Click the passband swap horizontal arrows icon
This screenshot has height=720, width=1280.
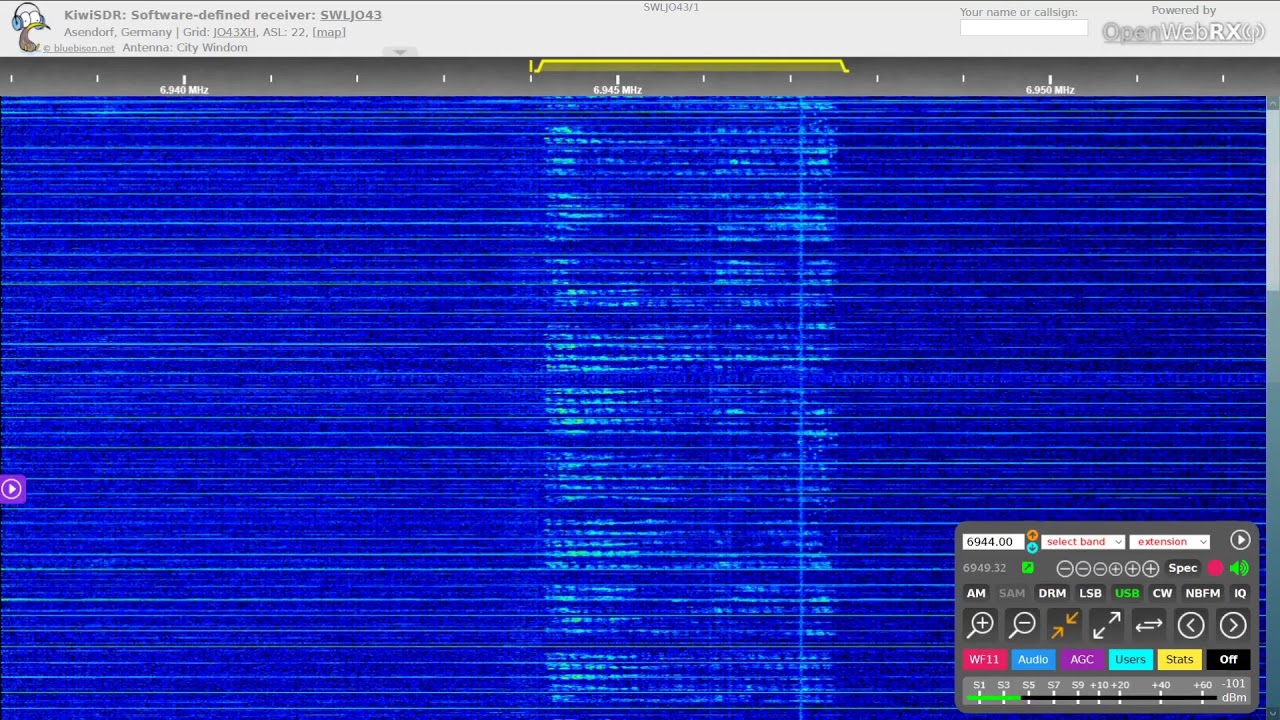(1148, 625)
